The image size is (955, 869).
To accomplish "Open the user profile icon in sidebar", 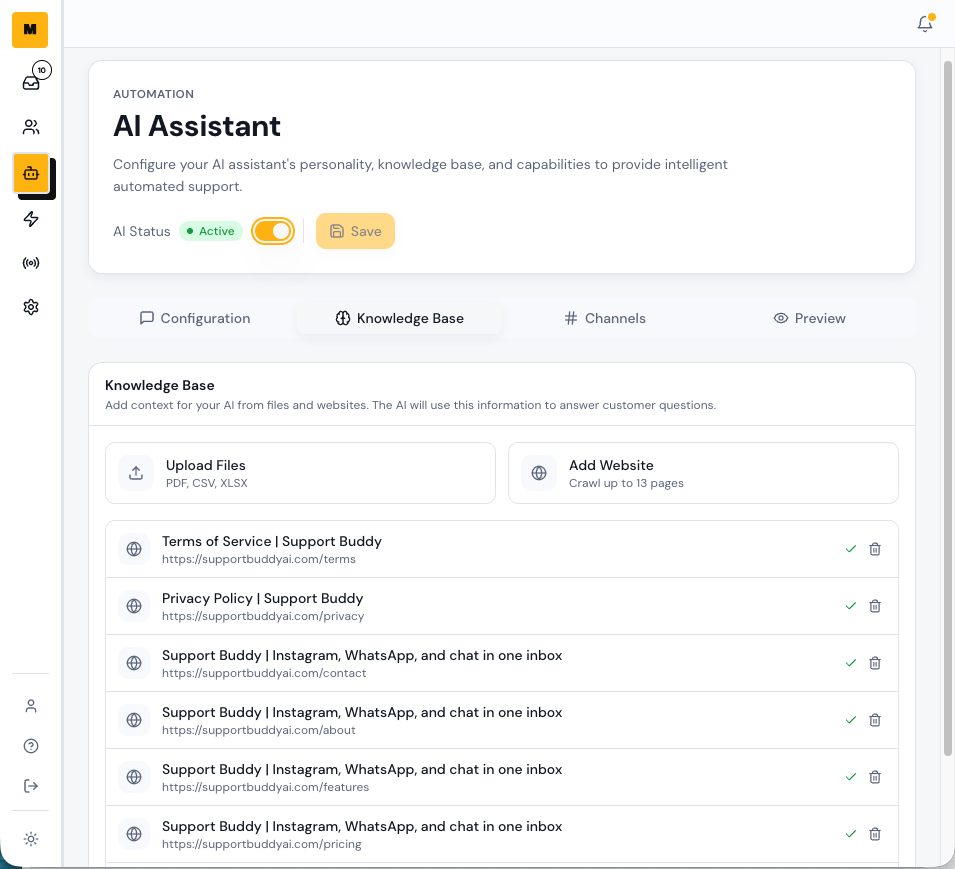I will point(31,706).
